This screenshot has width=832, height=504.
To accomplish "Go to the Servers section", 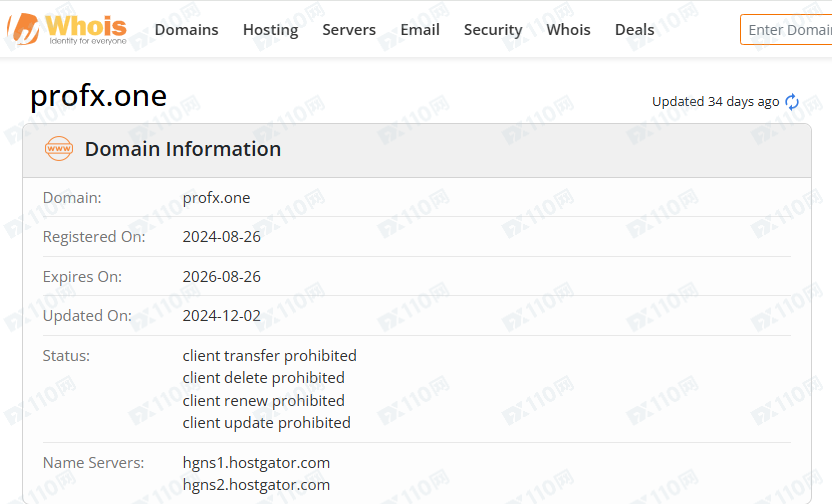I will coord(349,30).
